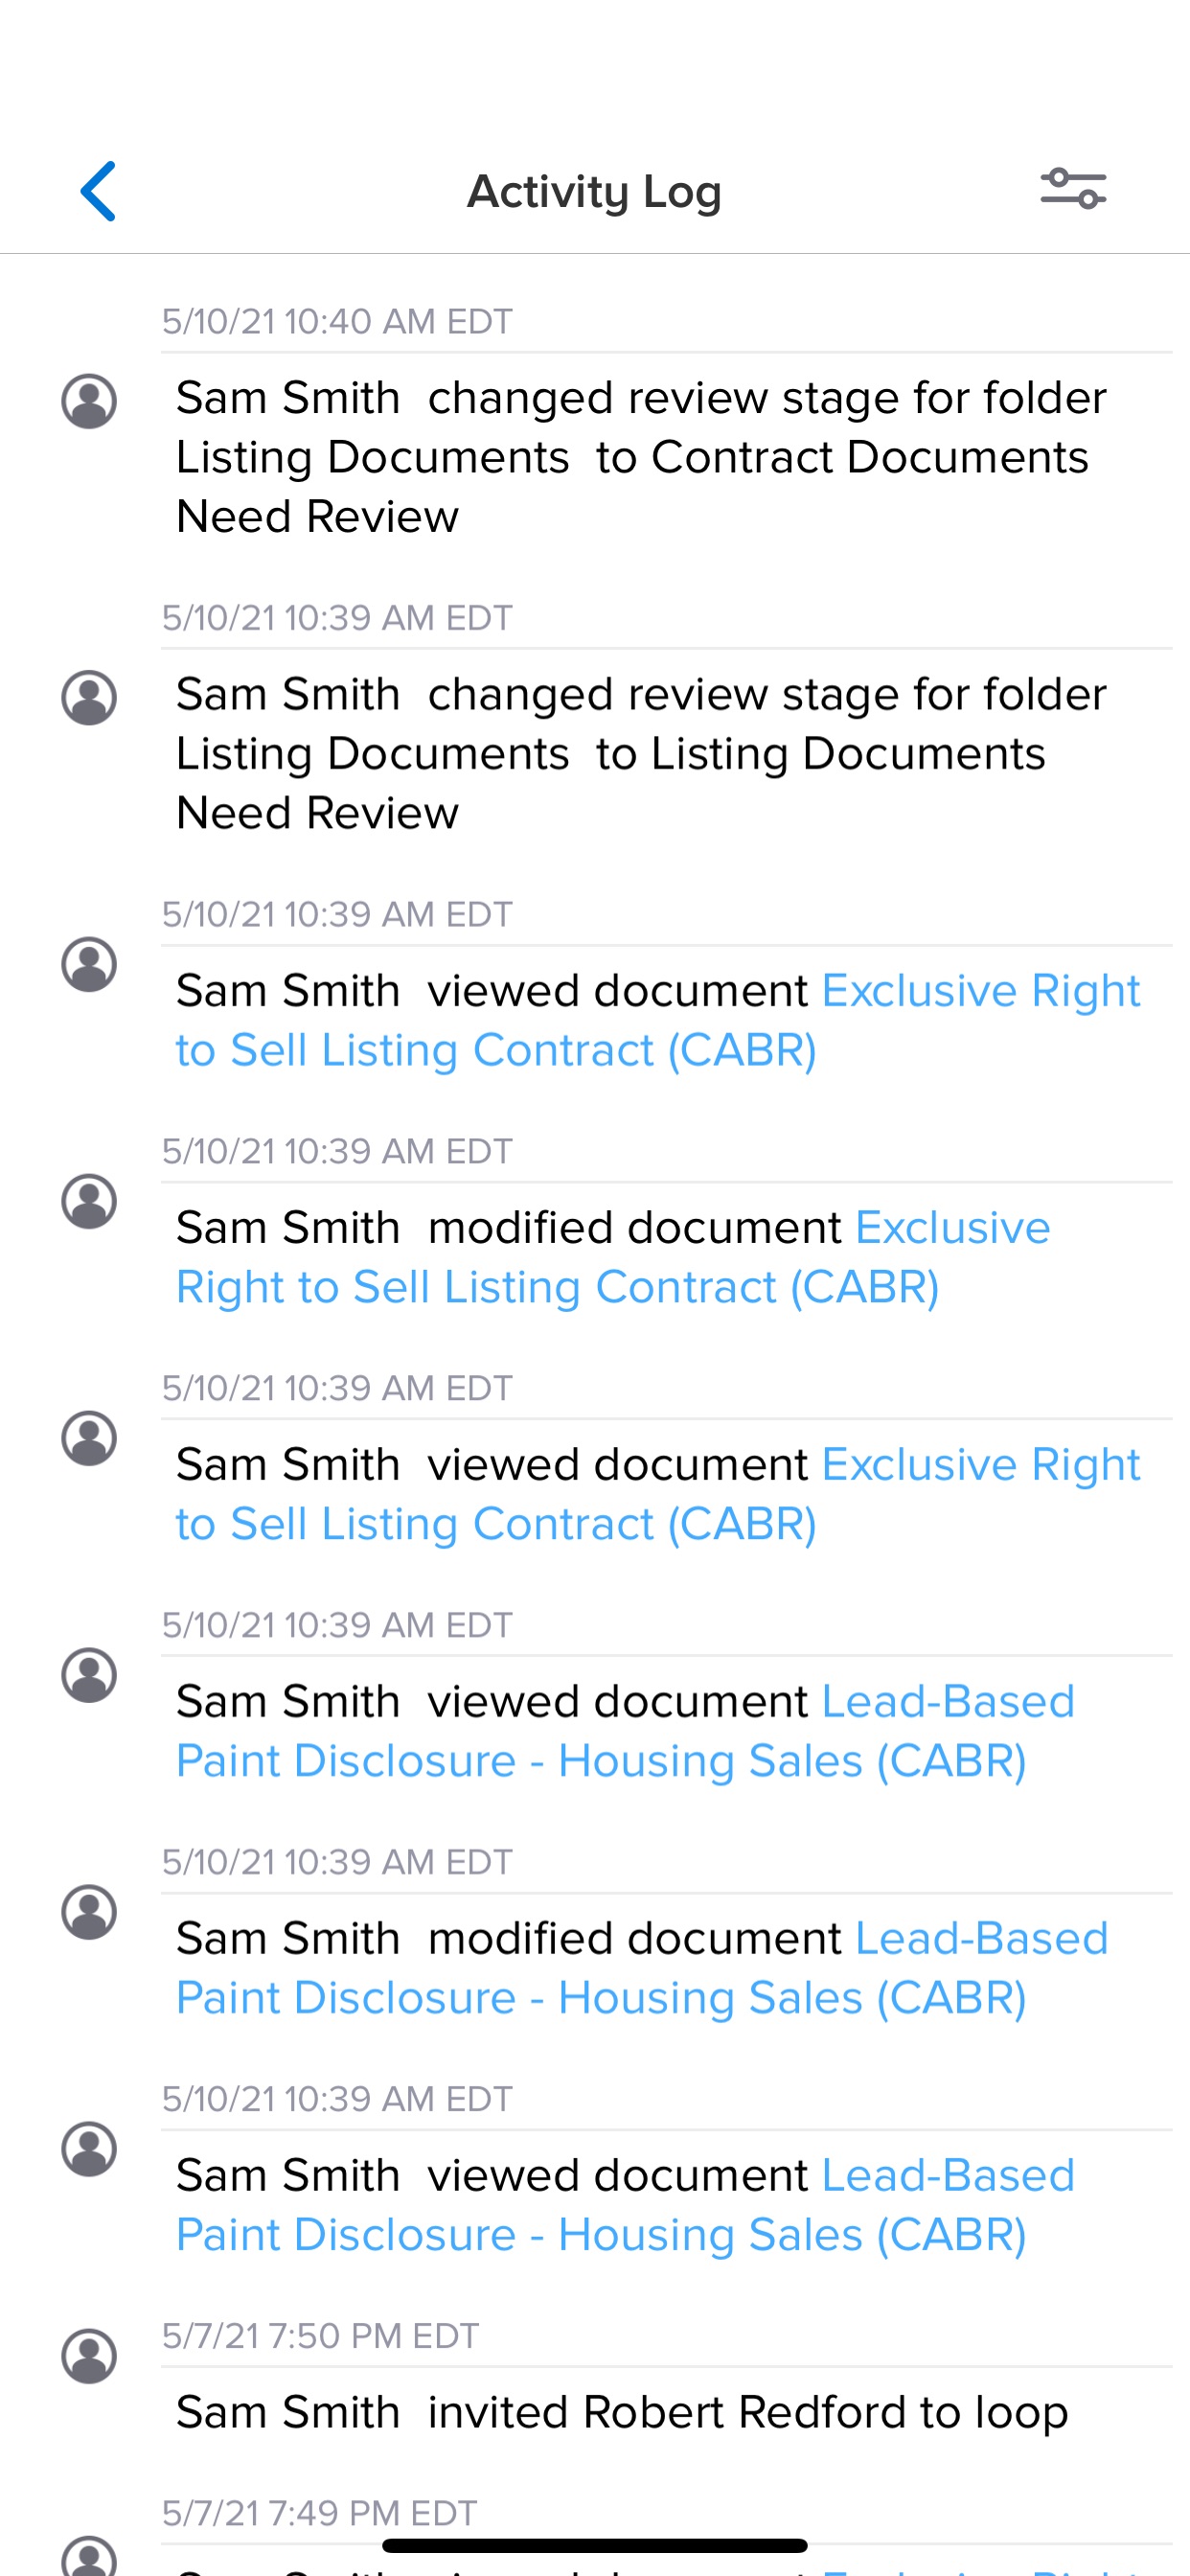Click the avatar next to Listing Documents Need Review entry
This screenshot has height=2576, width=1190.
point(88,696)
